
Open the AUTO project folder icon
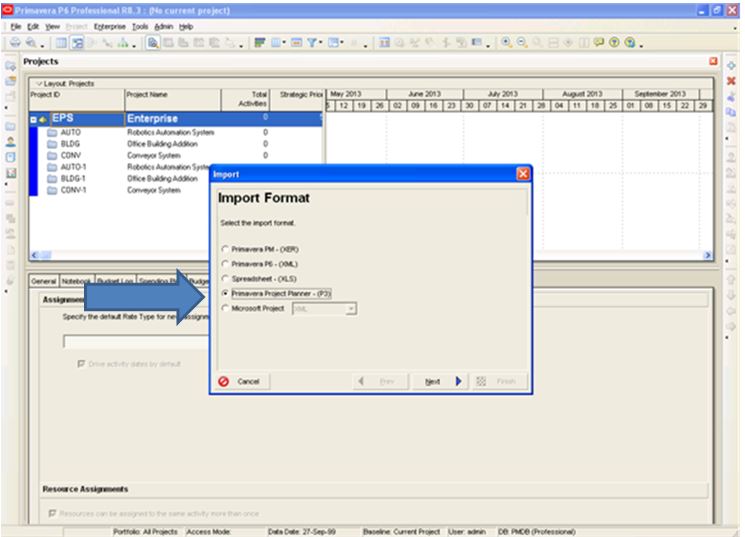tap(51, 132)
